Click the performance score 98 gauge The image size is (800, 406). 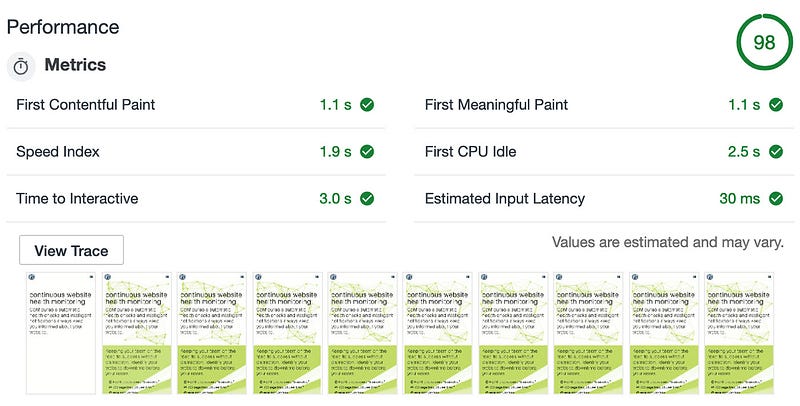pos(764,42)
